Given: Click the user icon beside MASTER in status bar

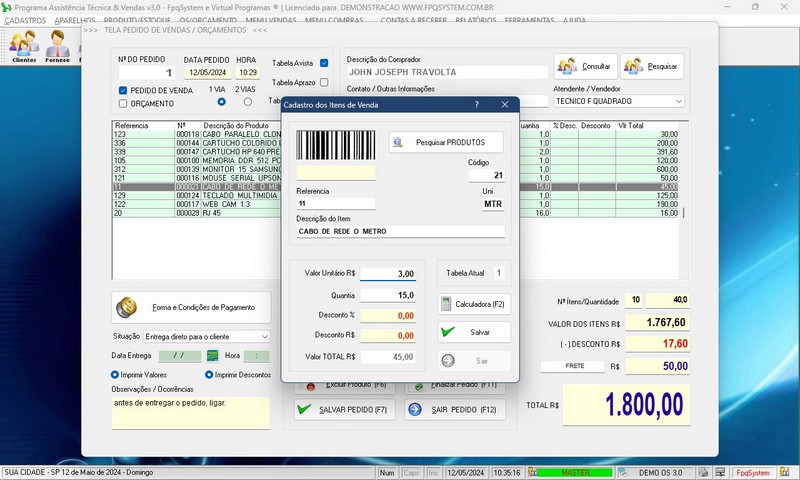Looking at the screenshot, I should pyautogui.click(x=532, y=473).
